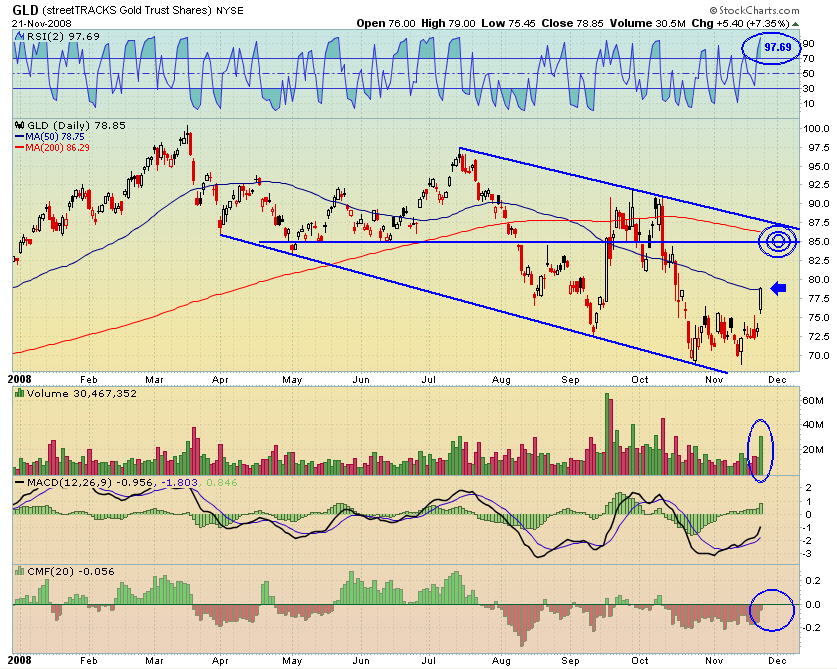Click the 85.0 price axis label
The image size is (837, 669).
[818, 241]
